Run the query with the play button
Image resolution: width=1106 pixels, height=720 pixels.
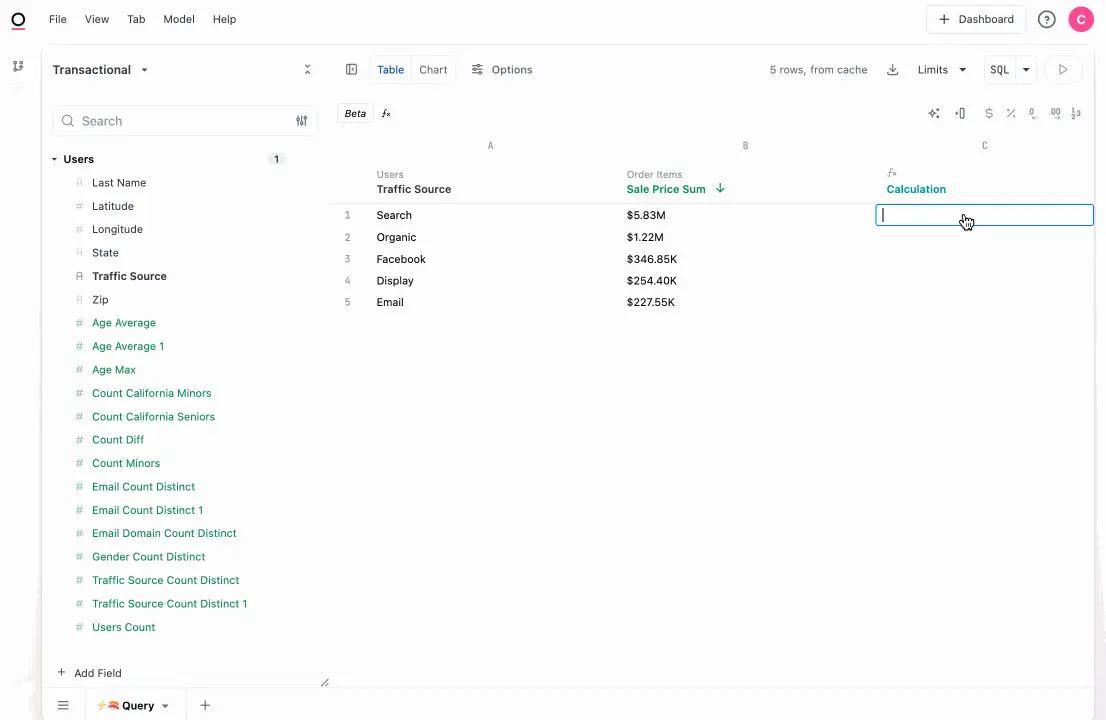[1063, 70]
